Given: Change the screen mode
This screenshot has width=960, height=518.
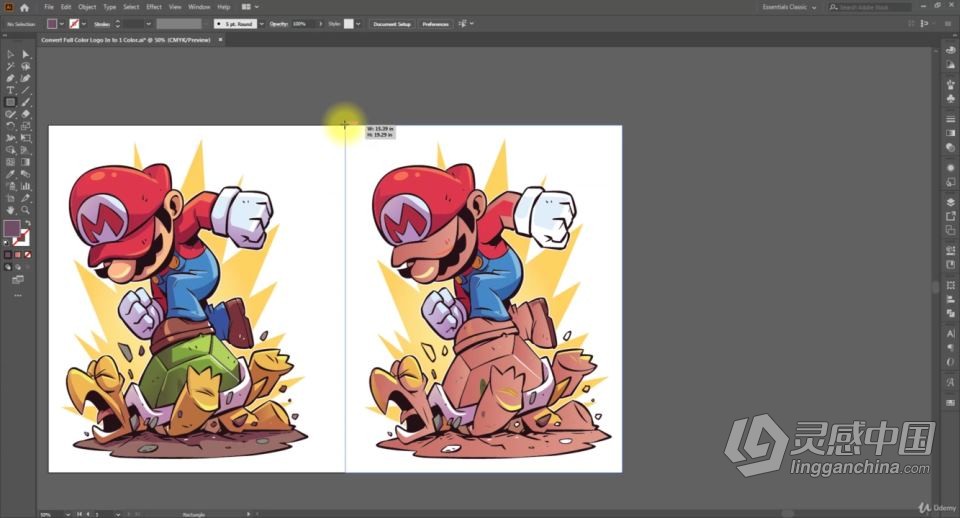Looking at the screenshot, I should [18, 280].
